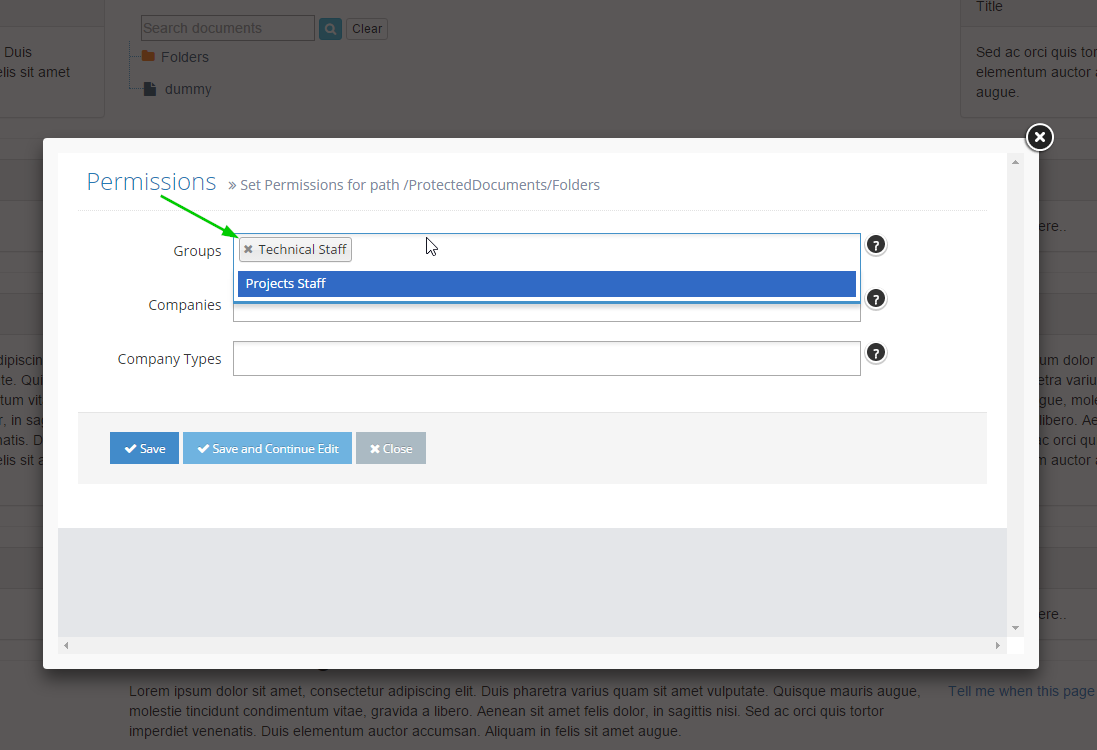The width and height of the screenshot is (1097, 750).
Task: Clear the document search
Action: (367, 29)
